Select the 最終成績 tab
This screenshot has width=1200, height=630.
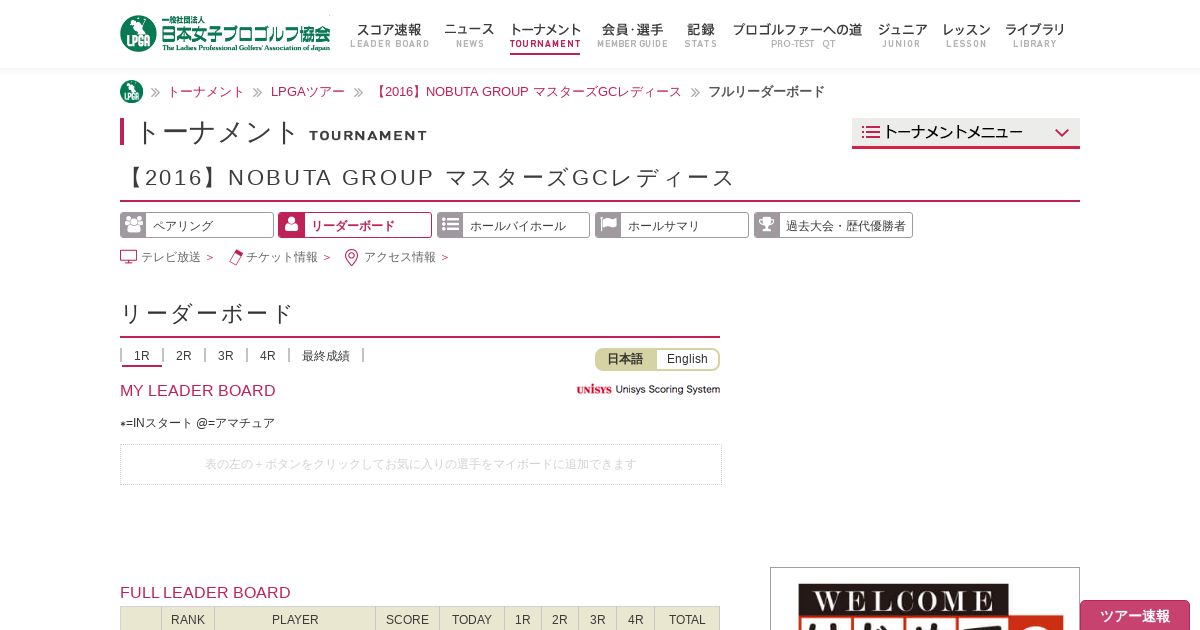point(326,356)
